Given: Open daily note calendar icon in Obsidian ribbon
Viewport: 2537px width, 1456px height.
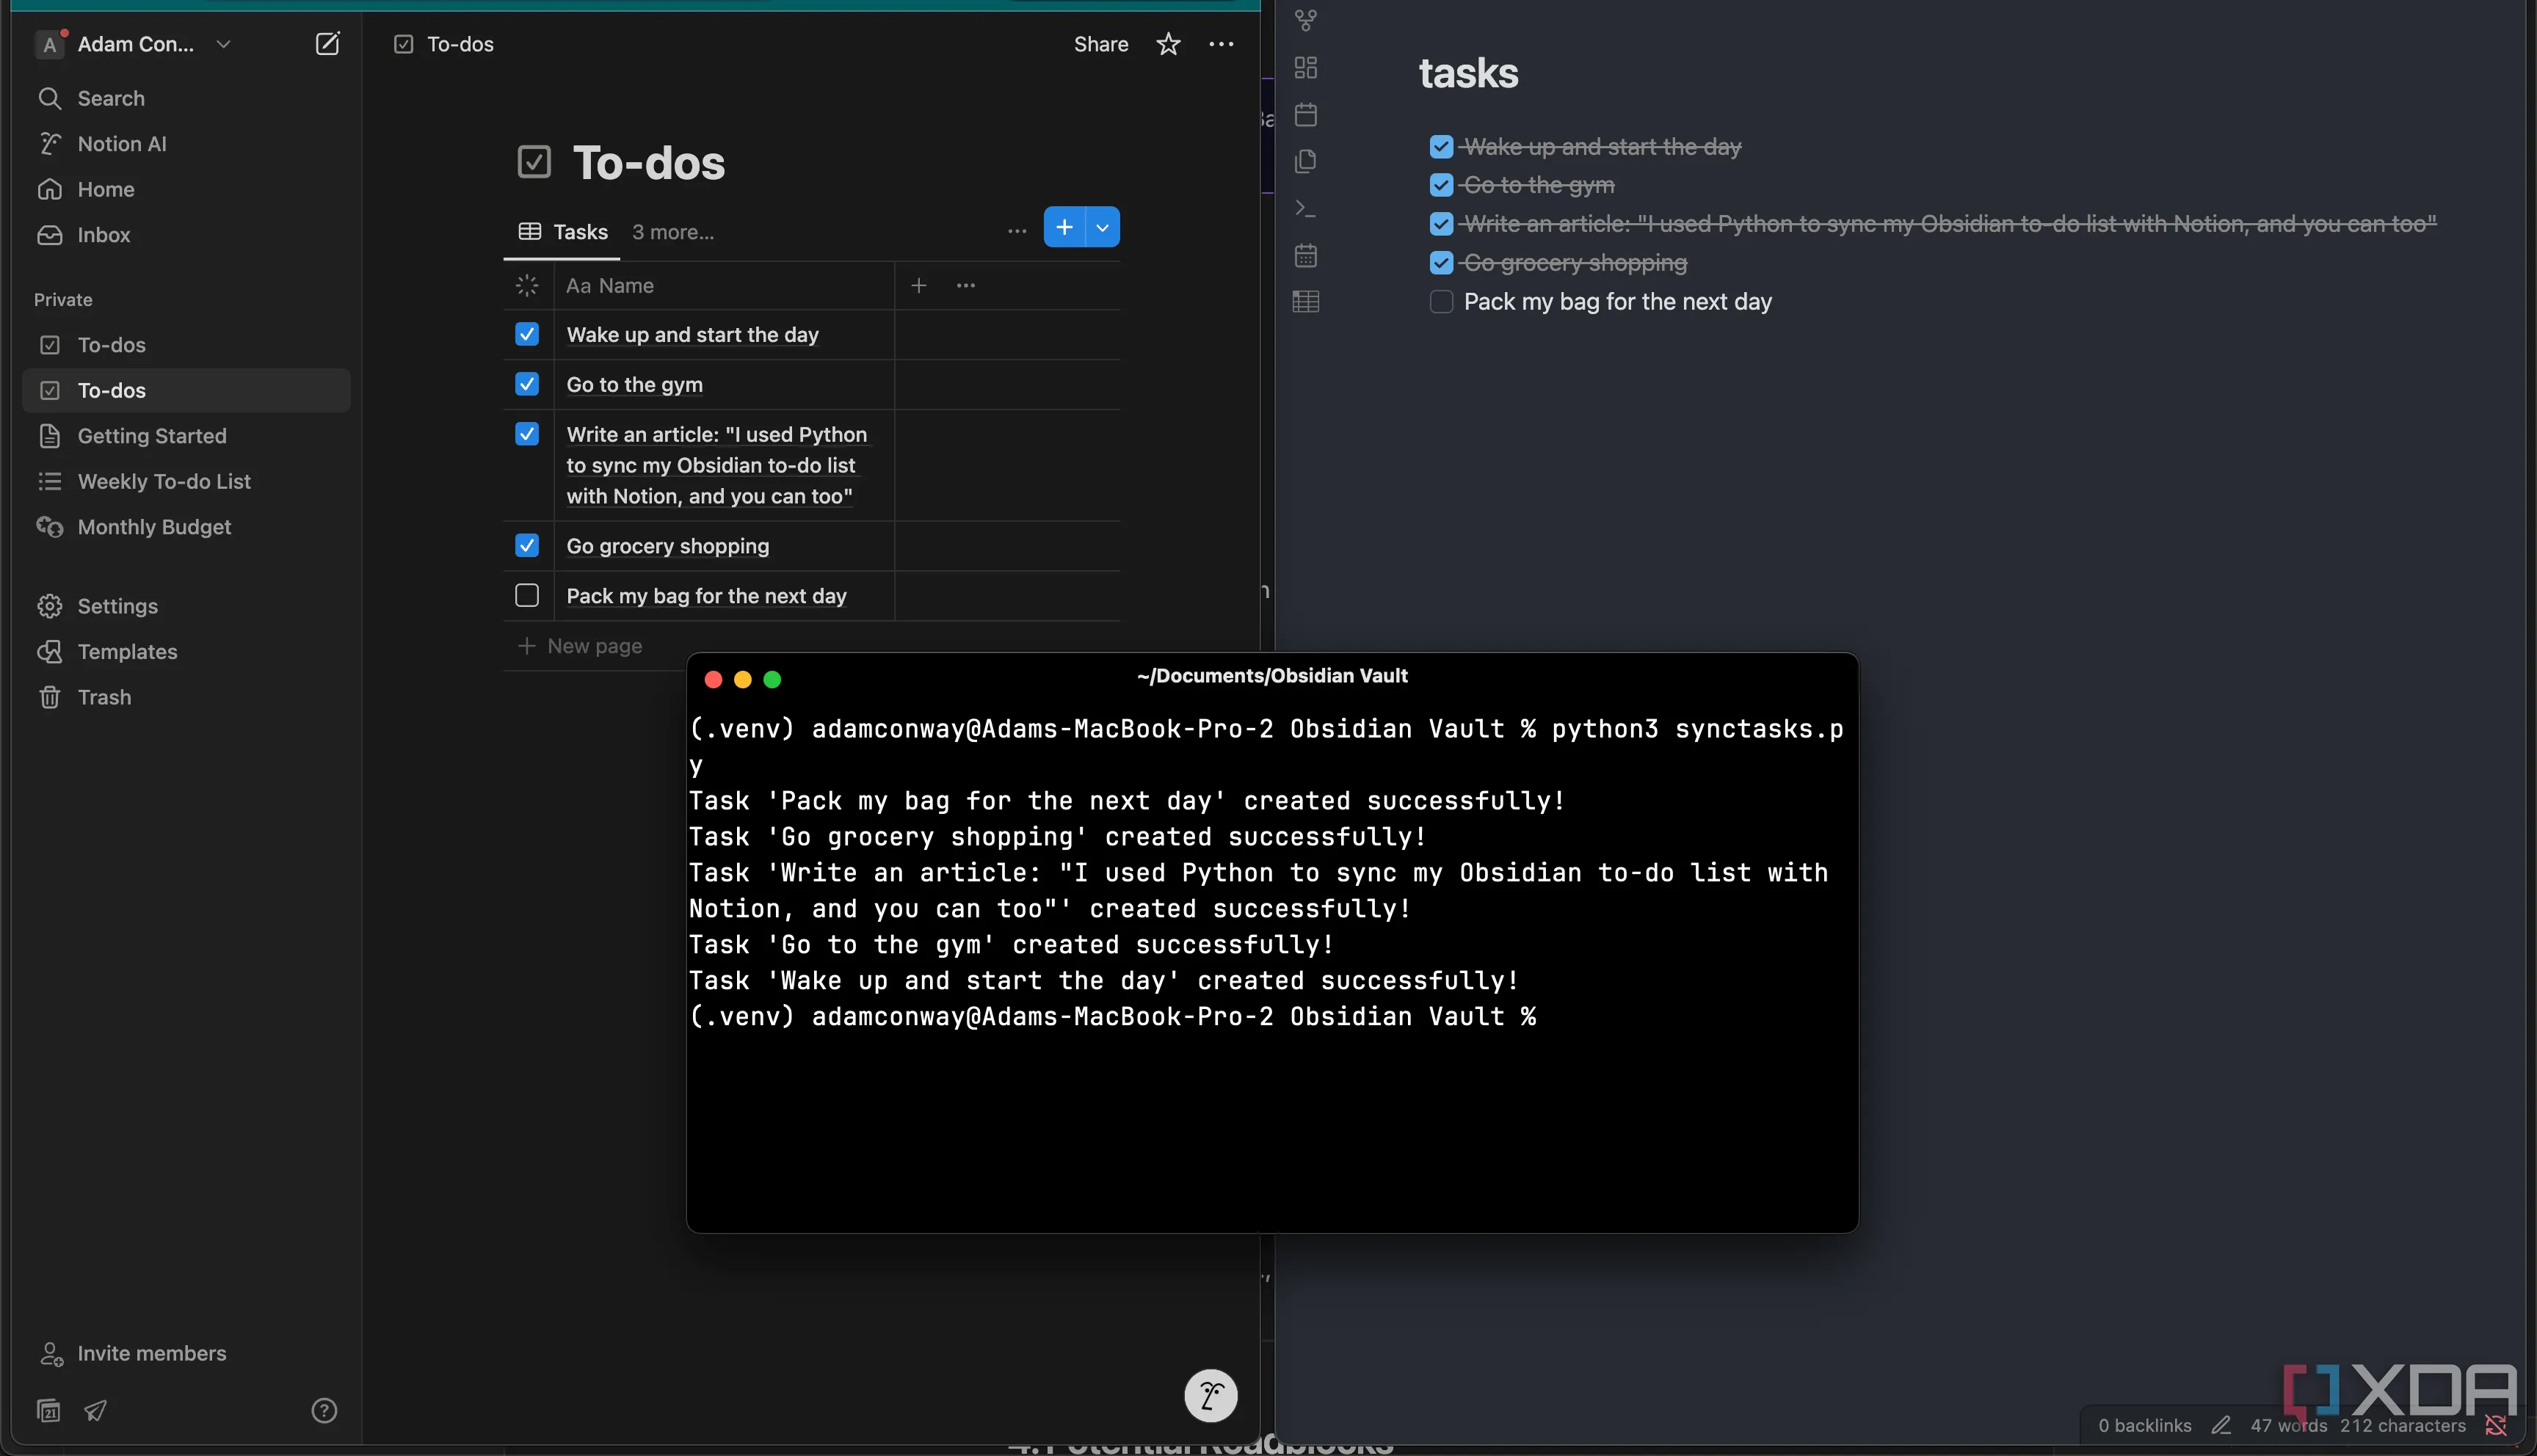Looking at the screenshot, I should coord(1306,114).
